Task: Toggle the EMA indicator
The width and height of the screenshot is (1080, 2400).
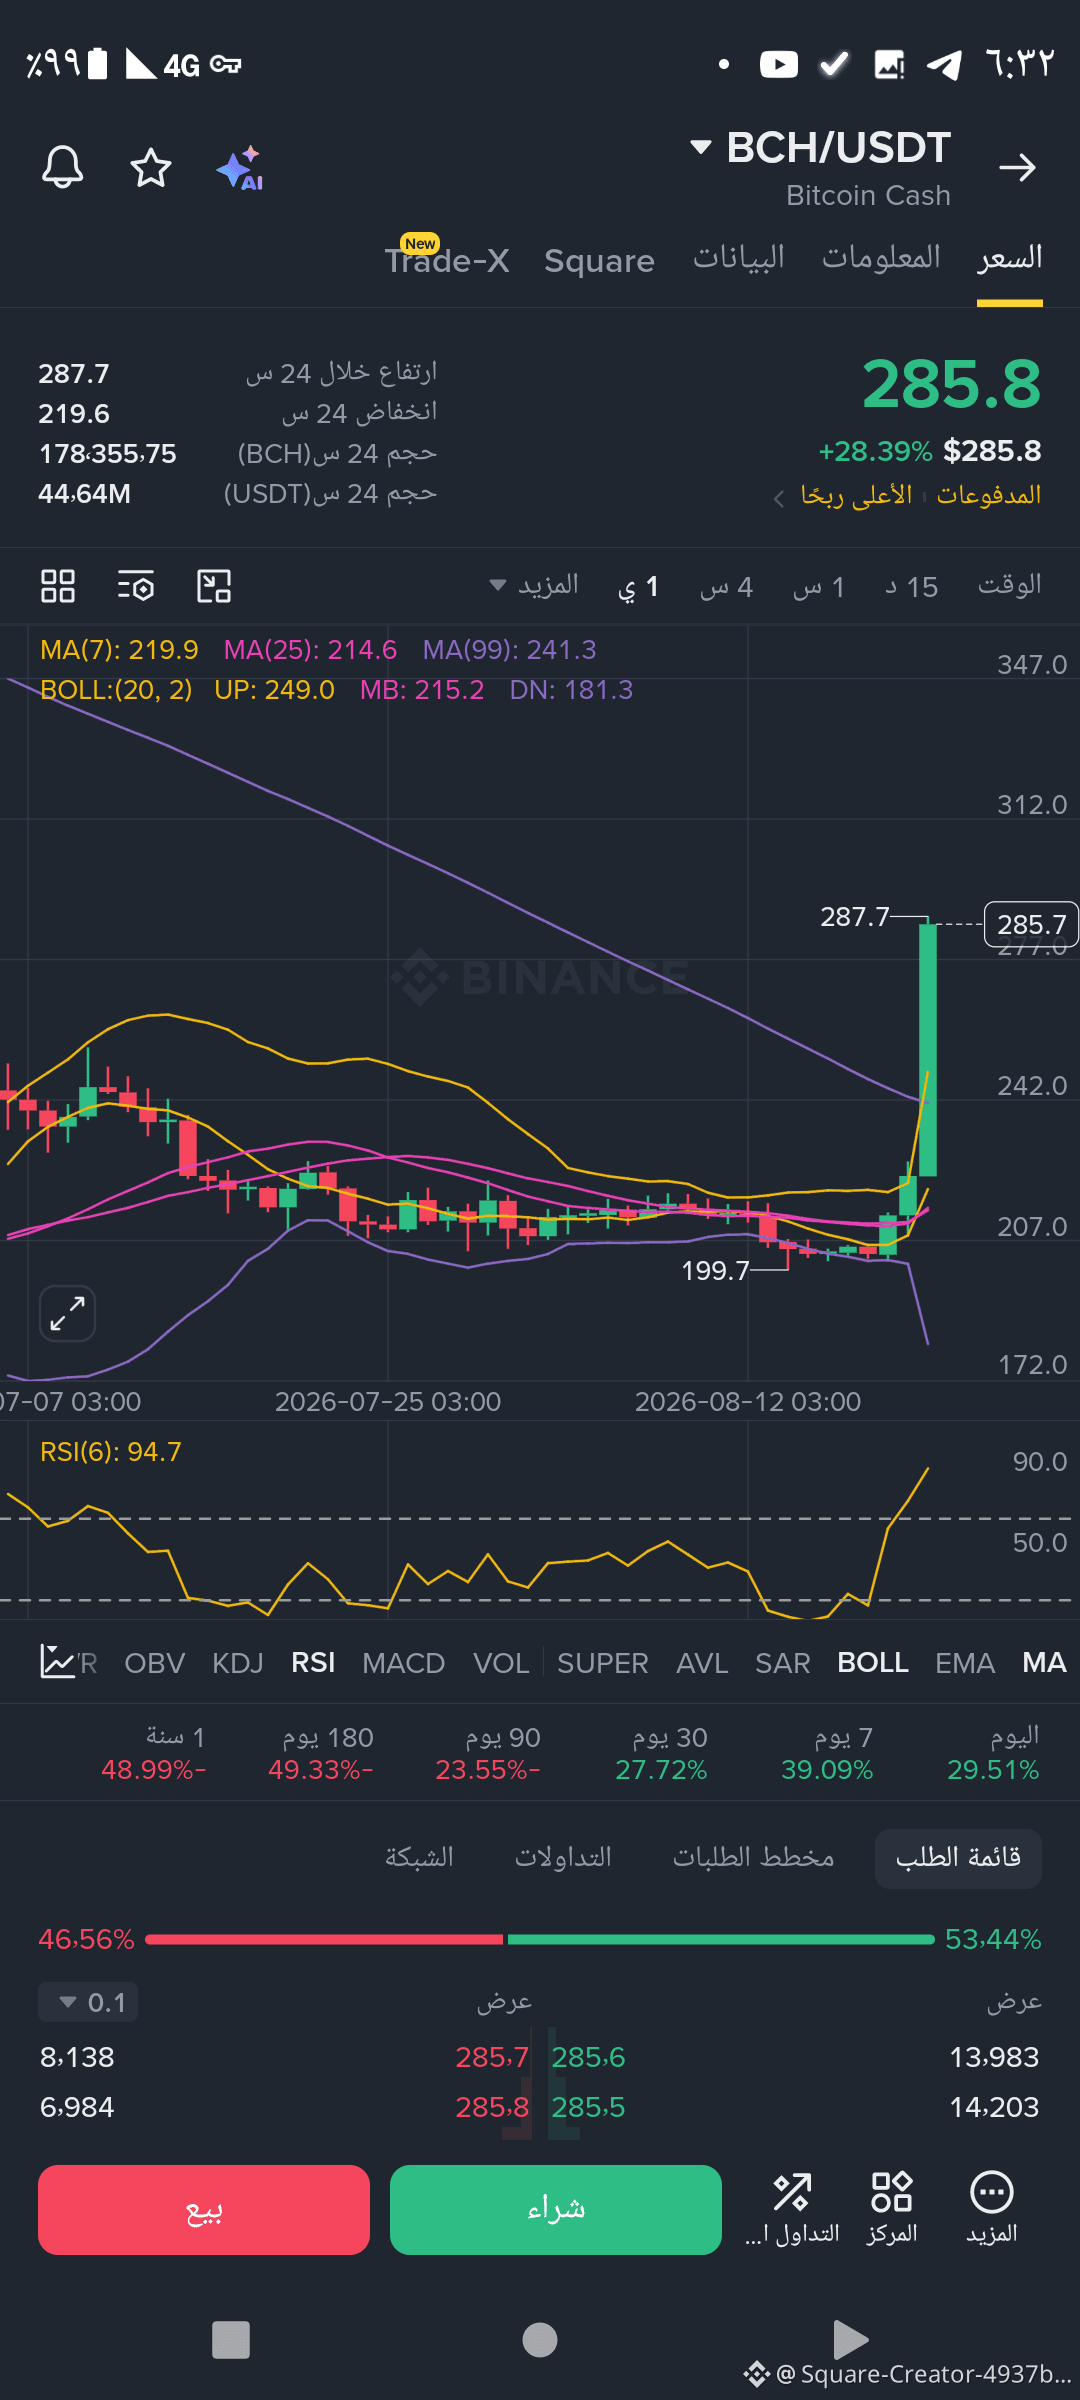Action: (x=965, y=1662)
